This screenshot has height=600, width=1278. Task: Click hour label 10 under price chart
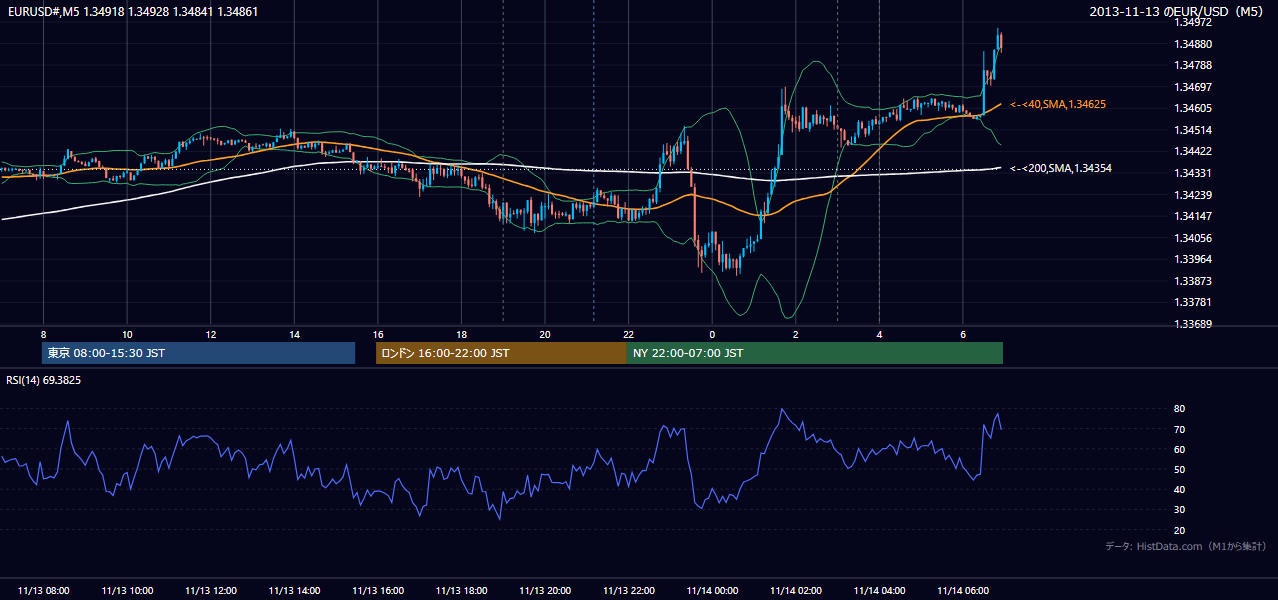click(x=127, y=334)
